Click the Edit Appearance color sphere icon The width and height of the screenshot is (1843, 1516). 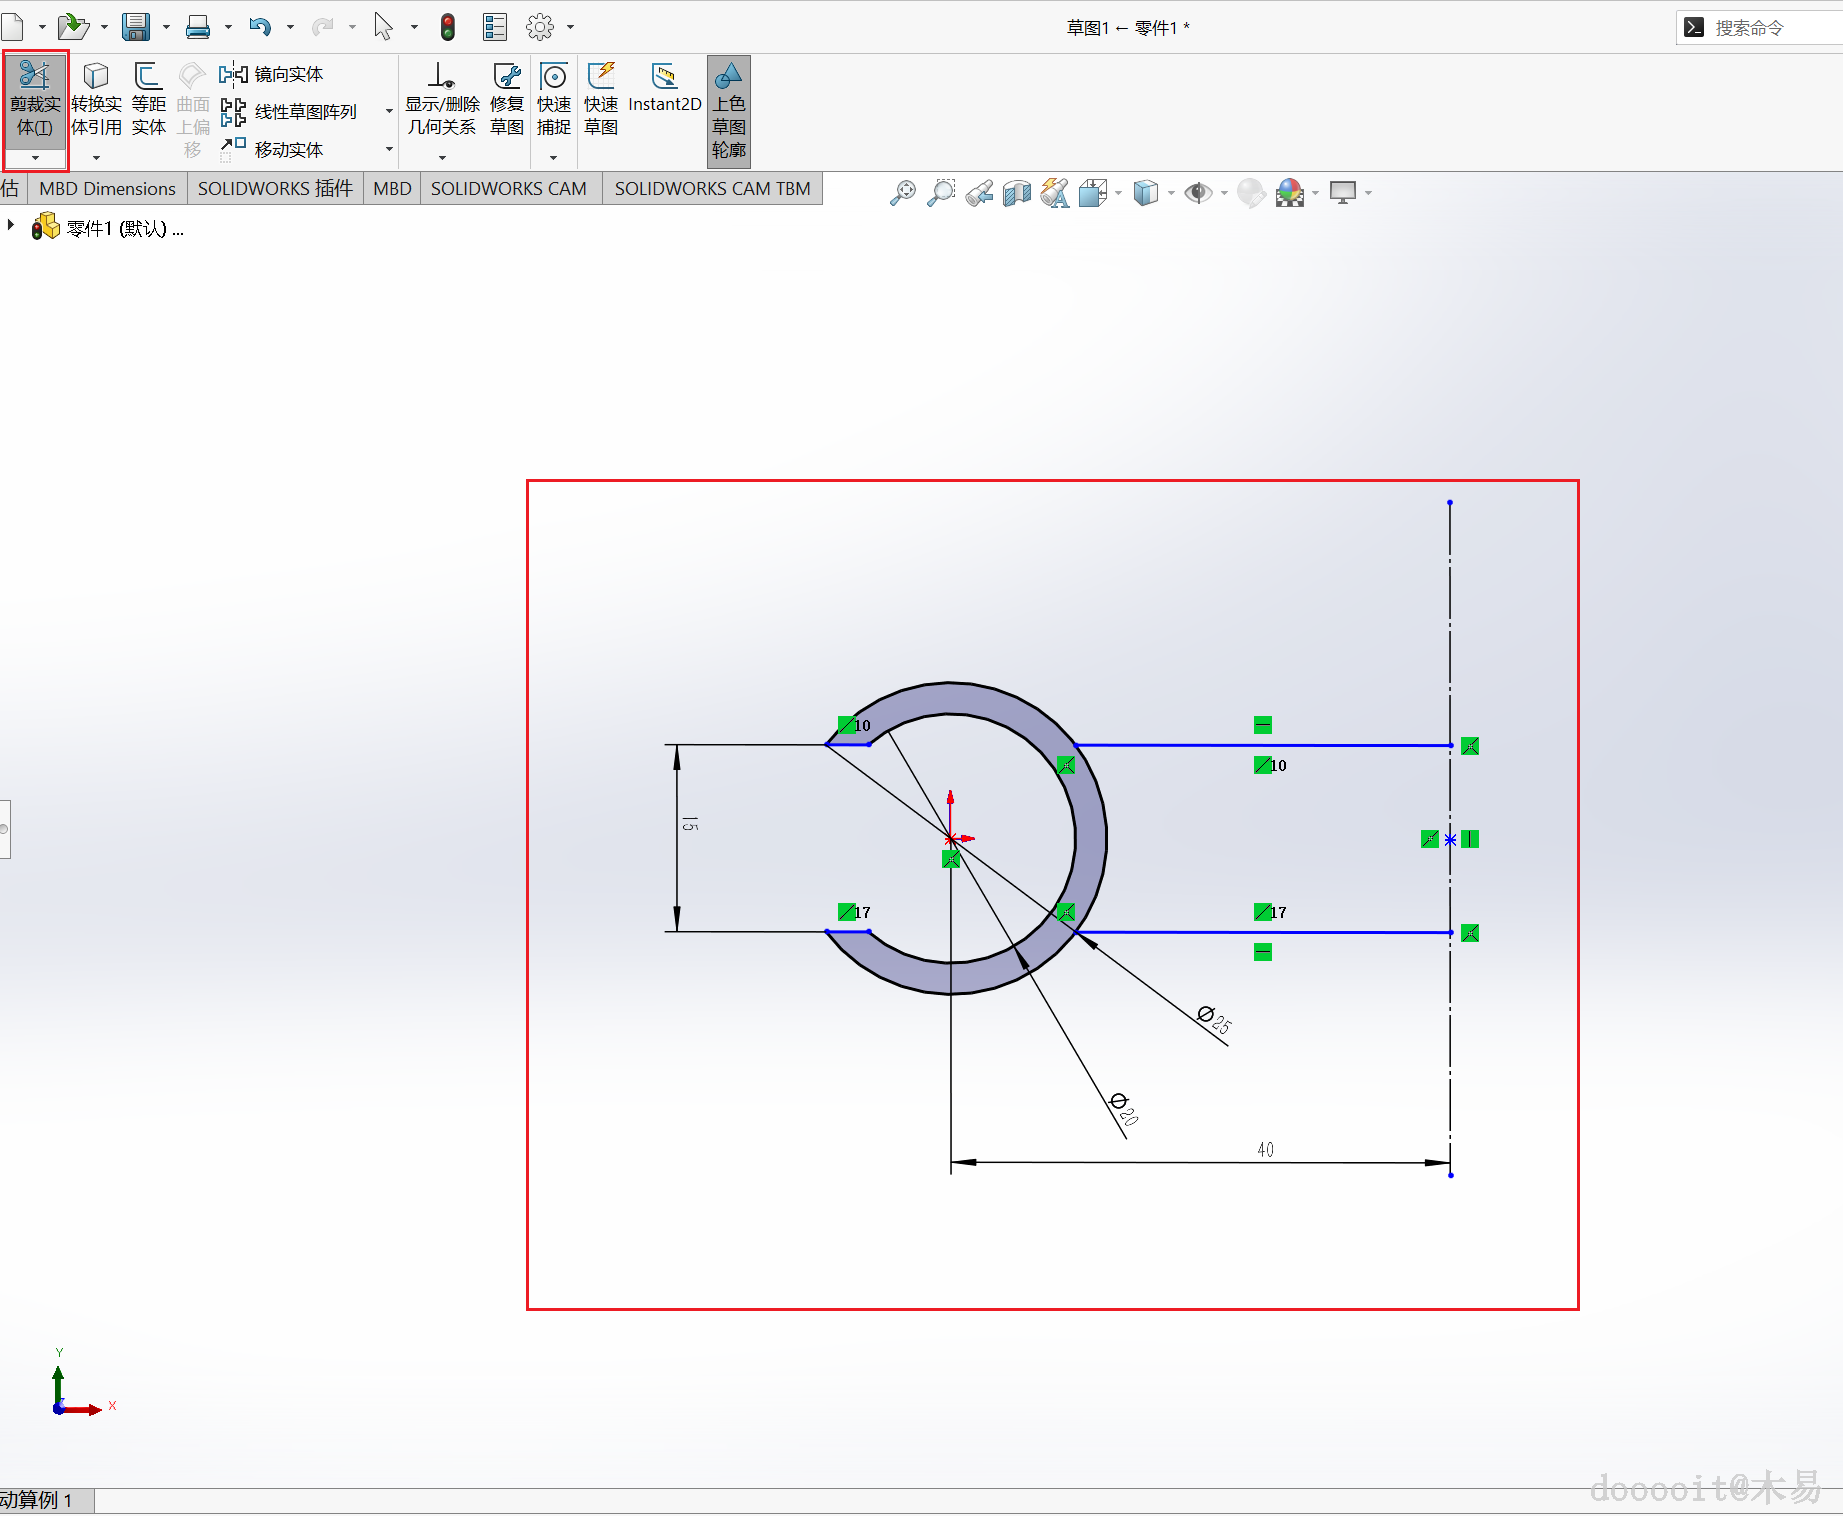pos(1290,192)
